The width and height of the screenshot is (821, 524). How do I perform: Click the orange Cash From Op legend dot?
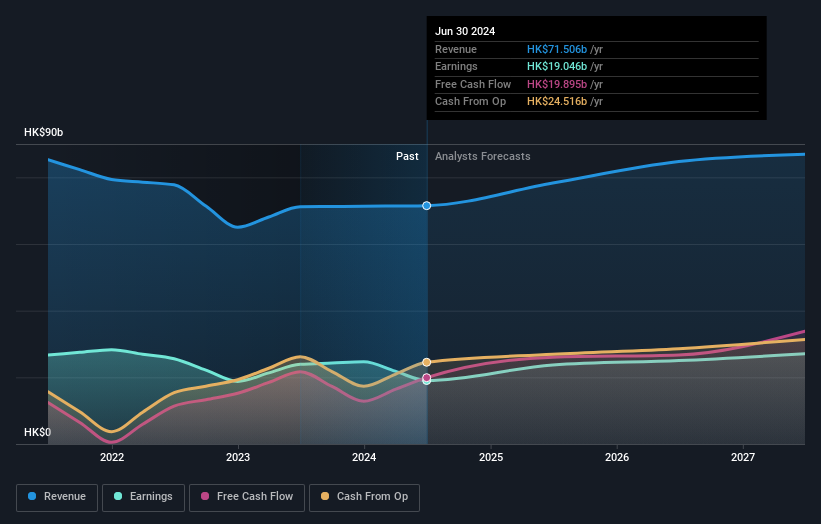[325, 496]
